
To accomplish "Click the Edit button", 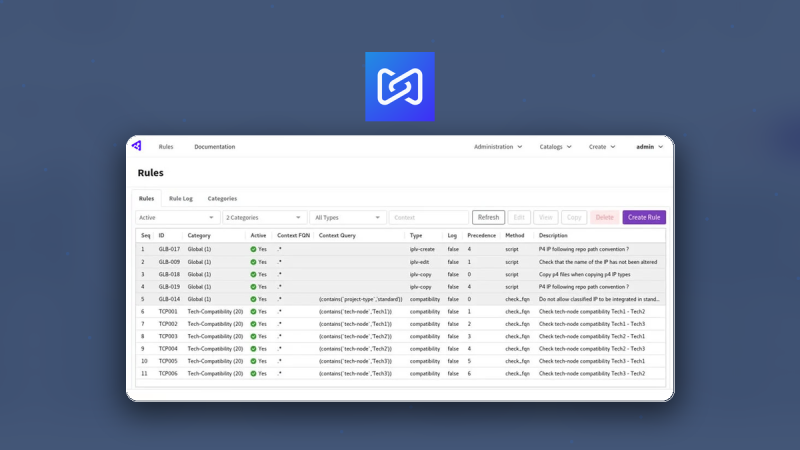I will pos(519,217).
